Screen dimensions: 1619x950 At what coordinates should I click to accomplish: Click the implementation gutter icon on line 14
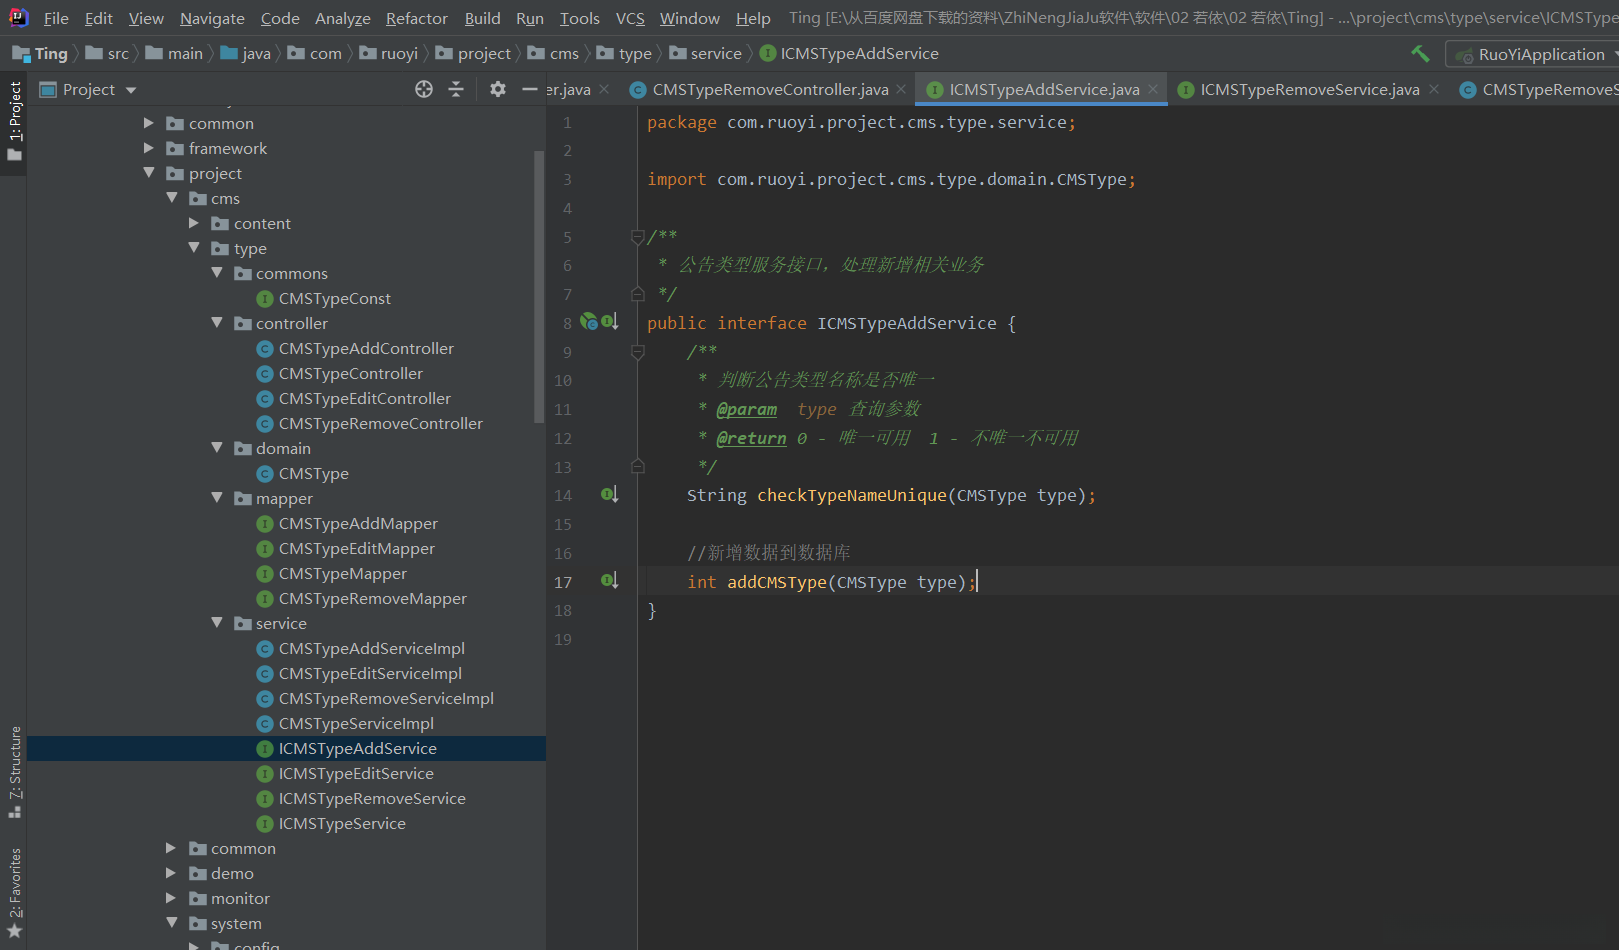tap(609, 495)
